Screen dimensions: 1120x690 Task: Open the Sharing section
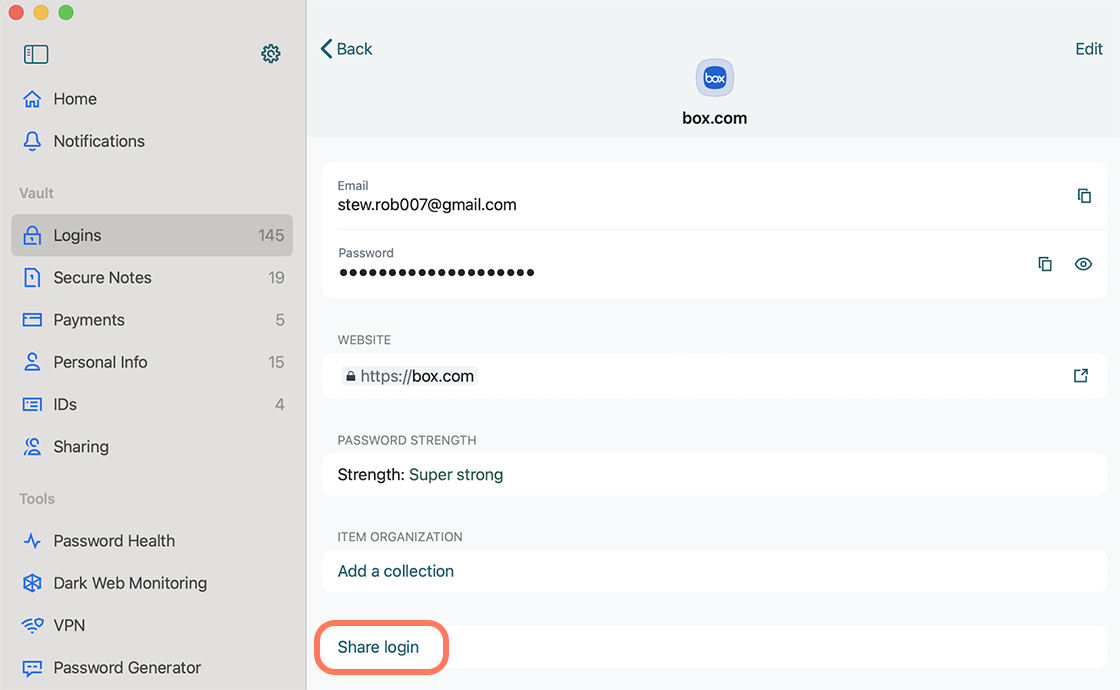pos(152,446)
